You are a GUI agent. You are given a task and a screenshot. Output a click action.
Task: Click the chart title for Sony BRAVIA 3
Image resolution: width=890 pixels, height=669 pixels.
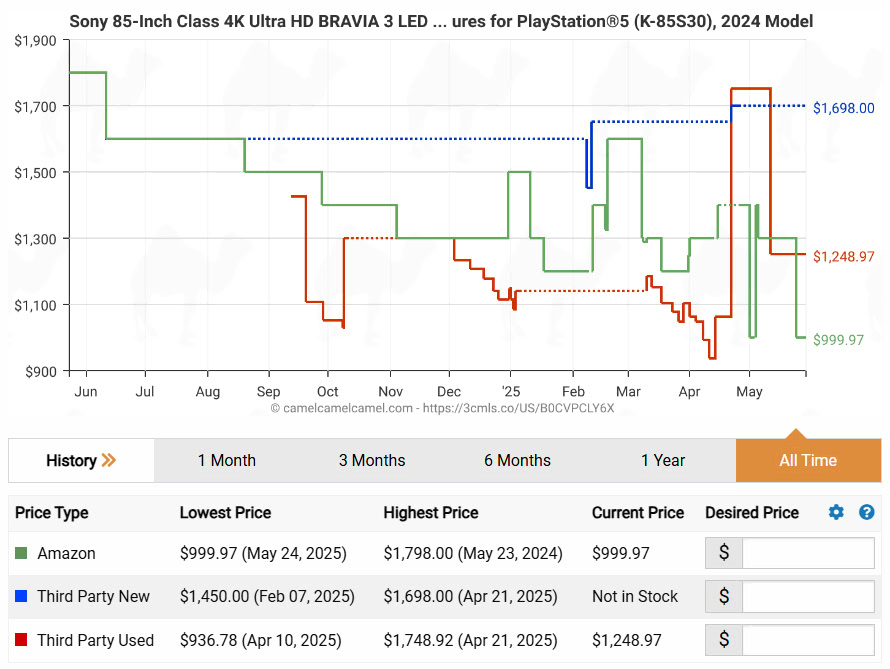tap(440, 21)
